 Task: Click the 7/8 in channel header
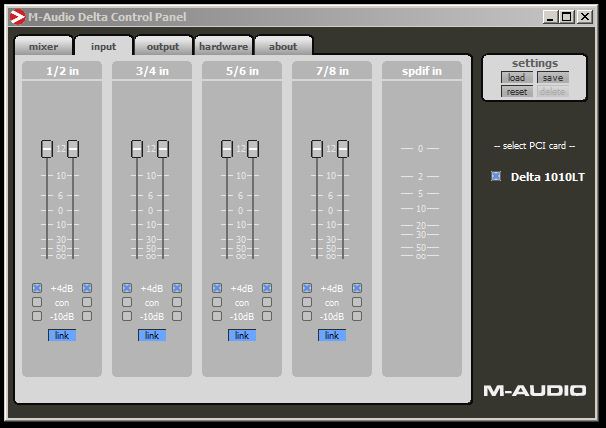(332, 71)
